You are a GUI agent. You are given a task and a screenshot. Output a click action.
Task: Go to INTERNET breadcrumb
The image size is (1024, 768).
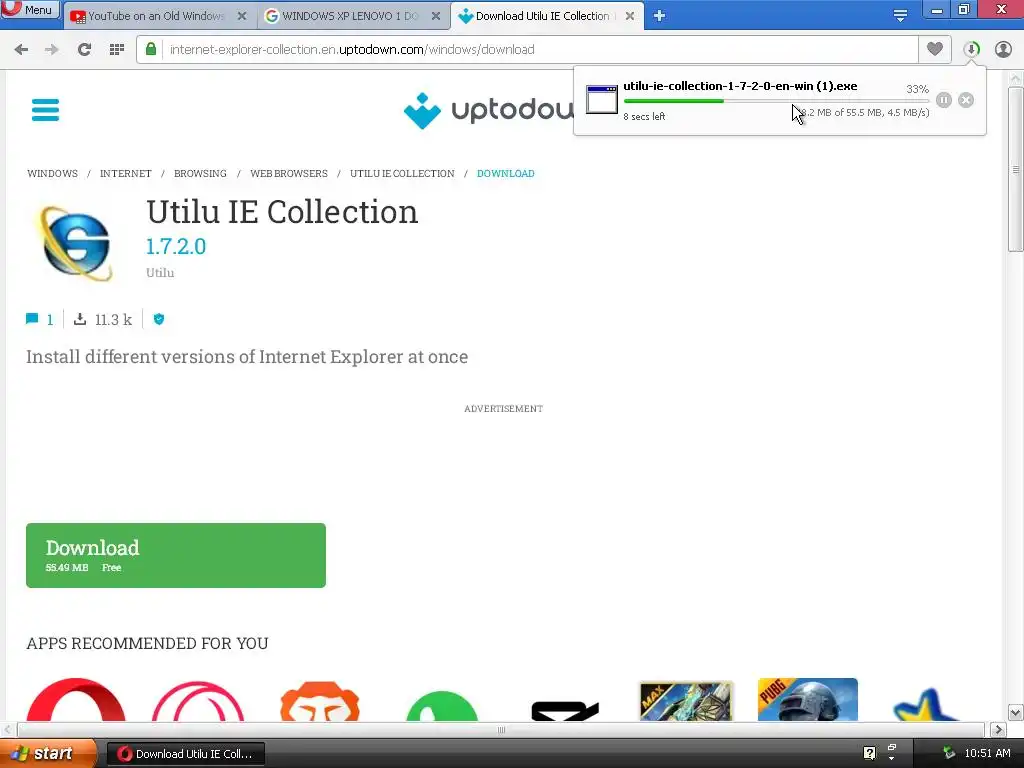(125, 174)
